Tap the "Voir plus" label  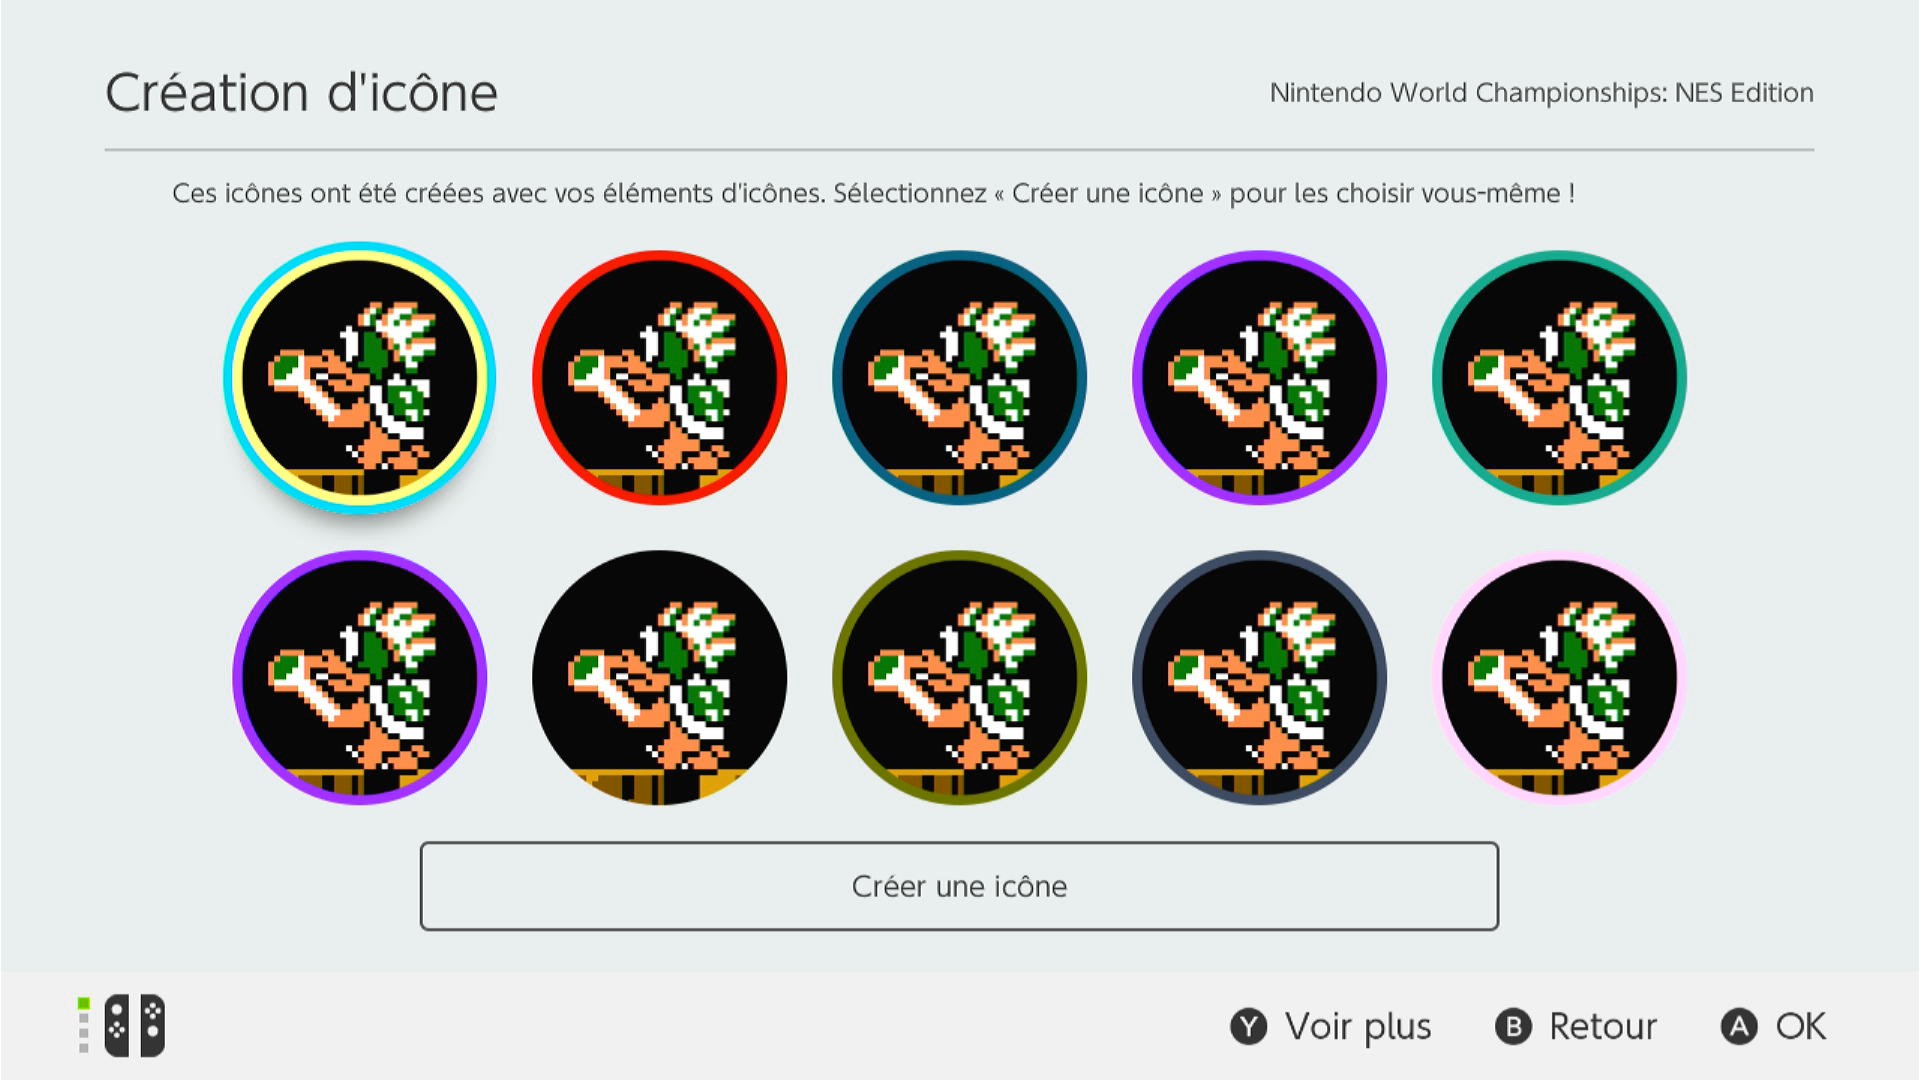coord(1357,1027)
